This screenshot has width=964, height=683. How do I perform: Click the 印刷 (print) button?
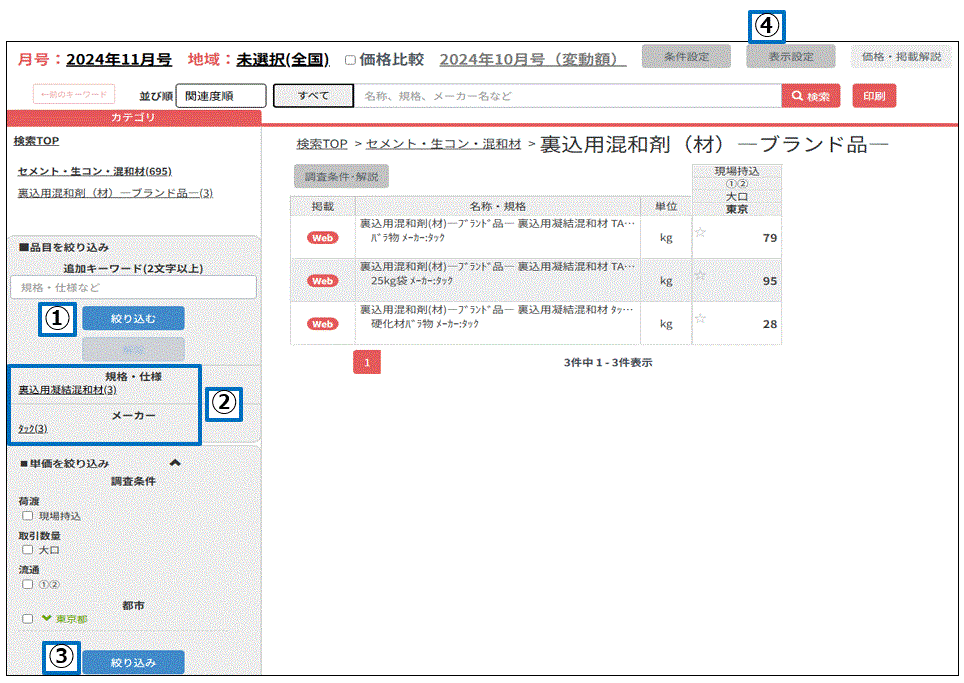[873, 95]
